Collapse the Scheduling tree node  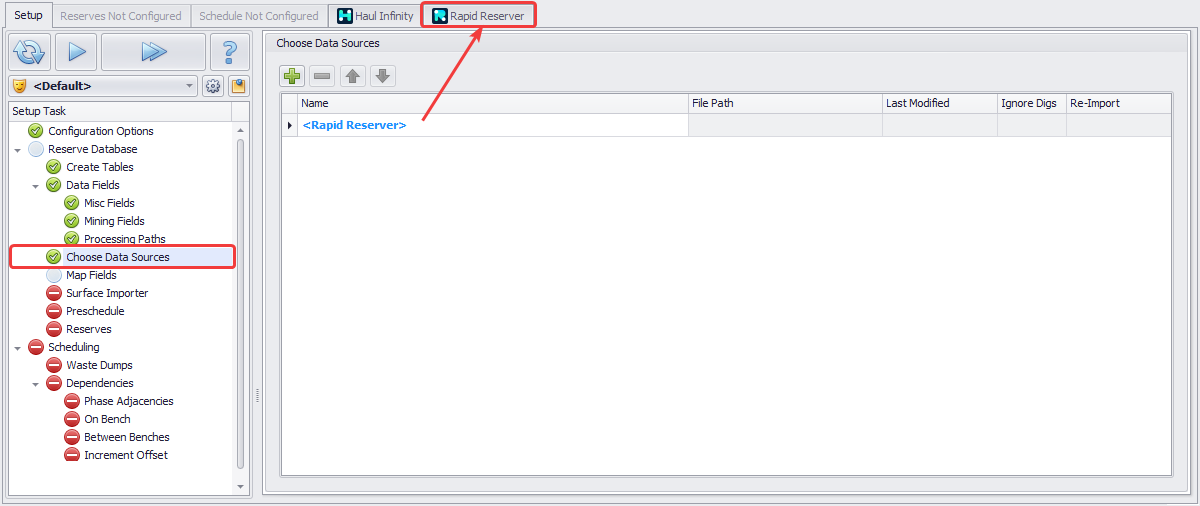(x=17, y=347)
